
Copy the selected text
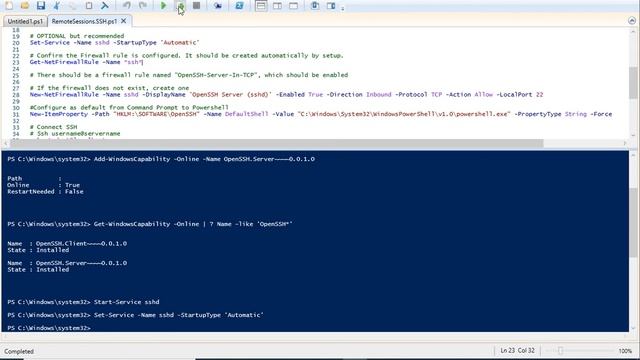(x=73, y=5)
